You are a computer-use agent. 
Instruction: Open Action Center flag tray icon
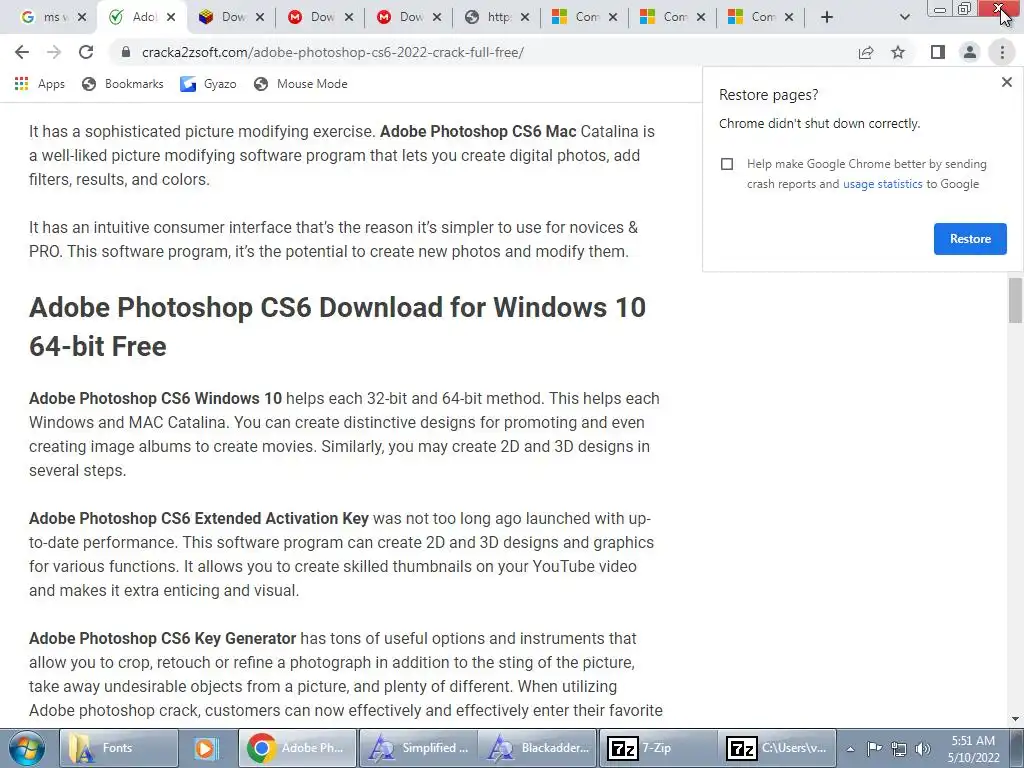click(874, 748)
